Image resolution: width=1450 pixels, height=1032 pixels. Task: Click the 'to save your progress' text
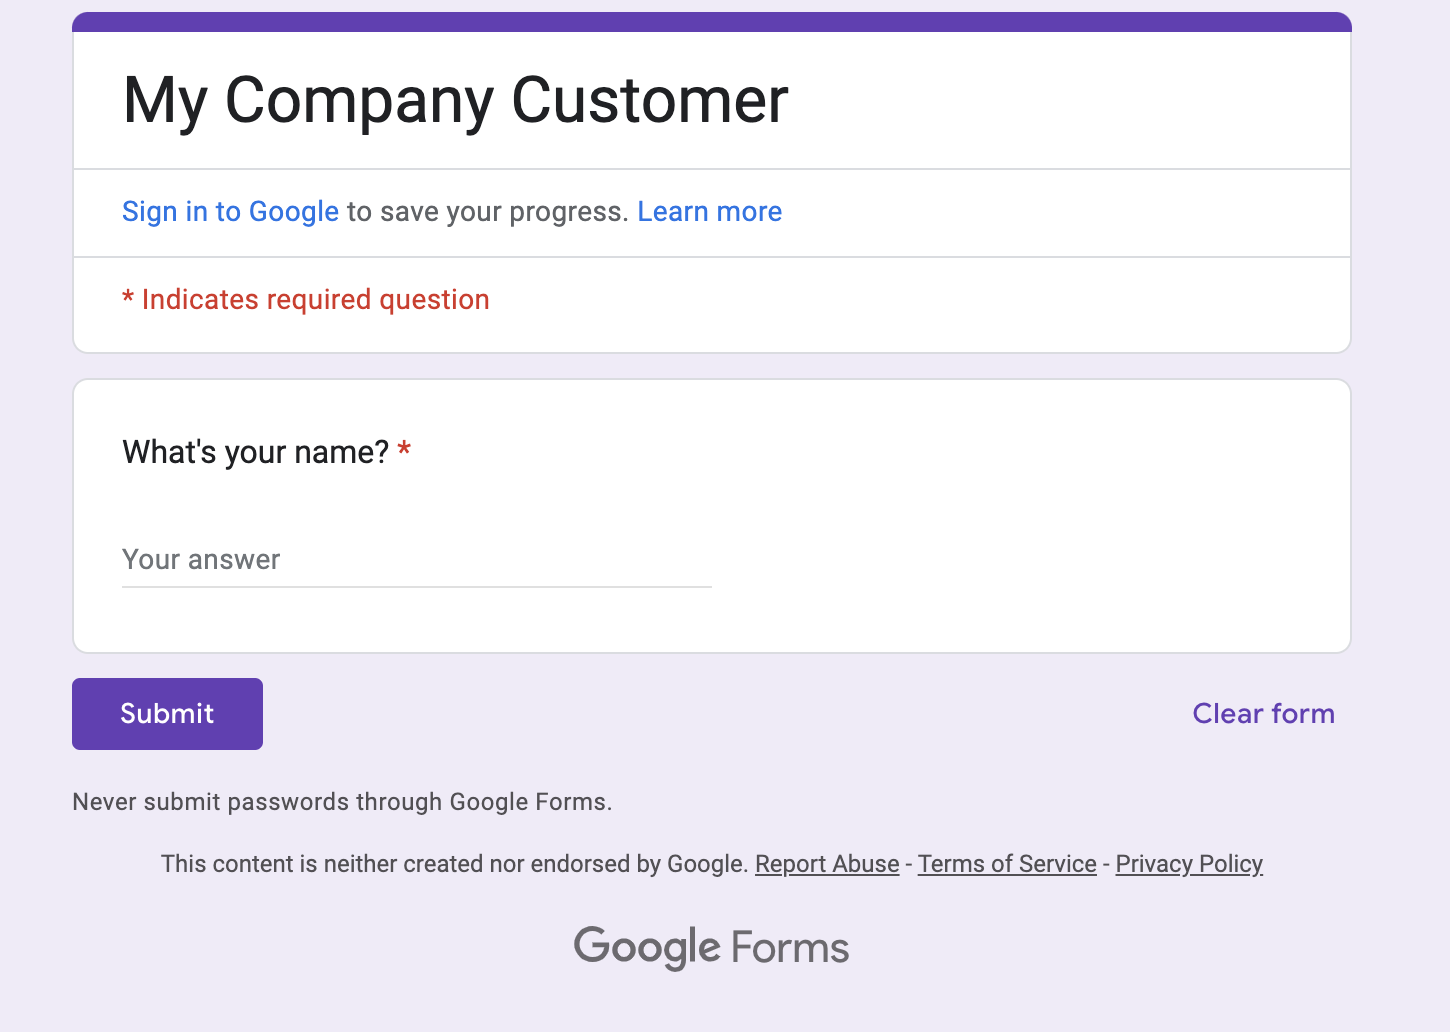point(488,212)
